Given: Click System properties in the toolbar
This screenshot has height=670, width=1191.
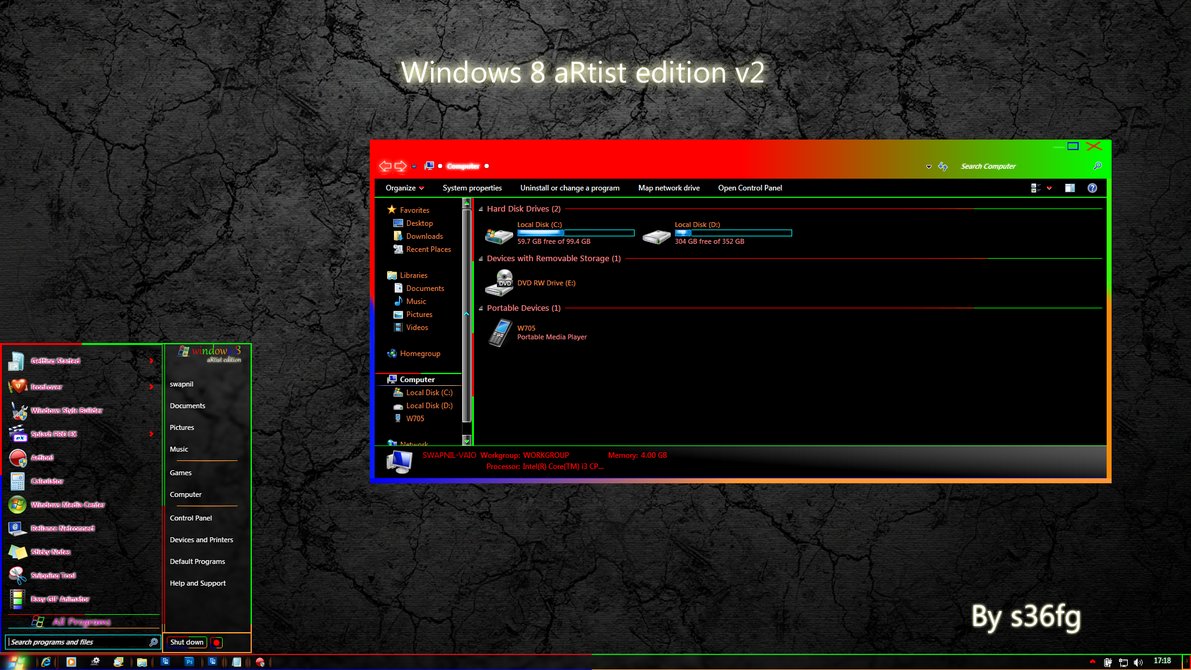Looking at the screenshot, I should (472, 188).
